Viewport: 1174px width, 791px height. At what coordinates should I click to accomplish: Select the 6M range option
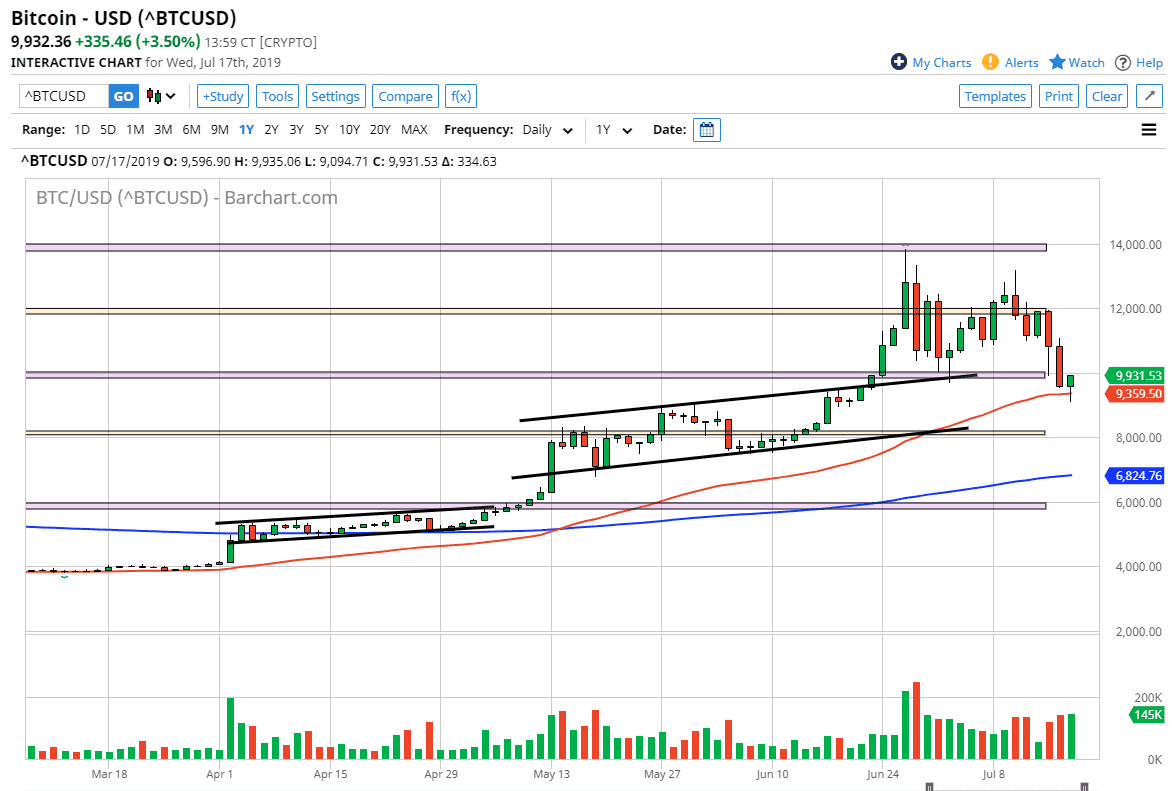click(191, 130)
